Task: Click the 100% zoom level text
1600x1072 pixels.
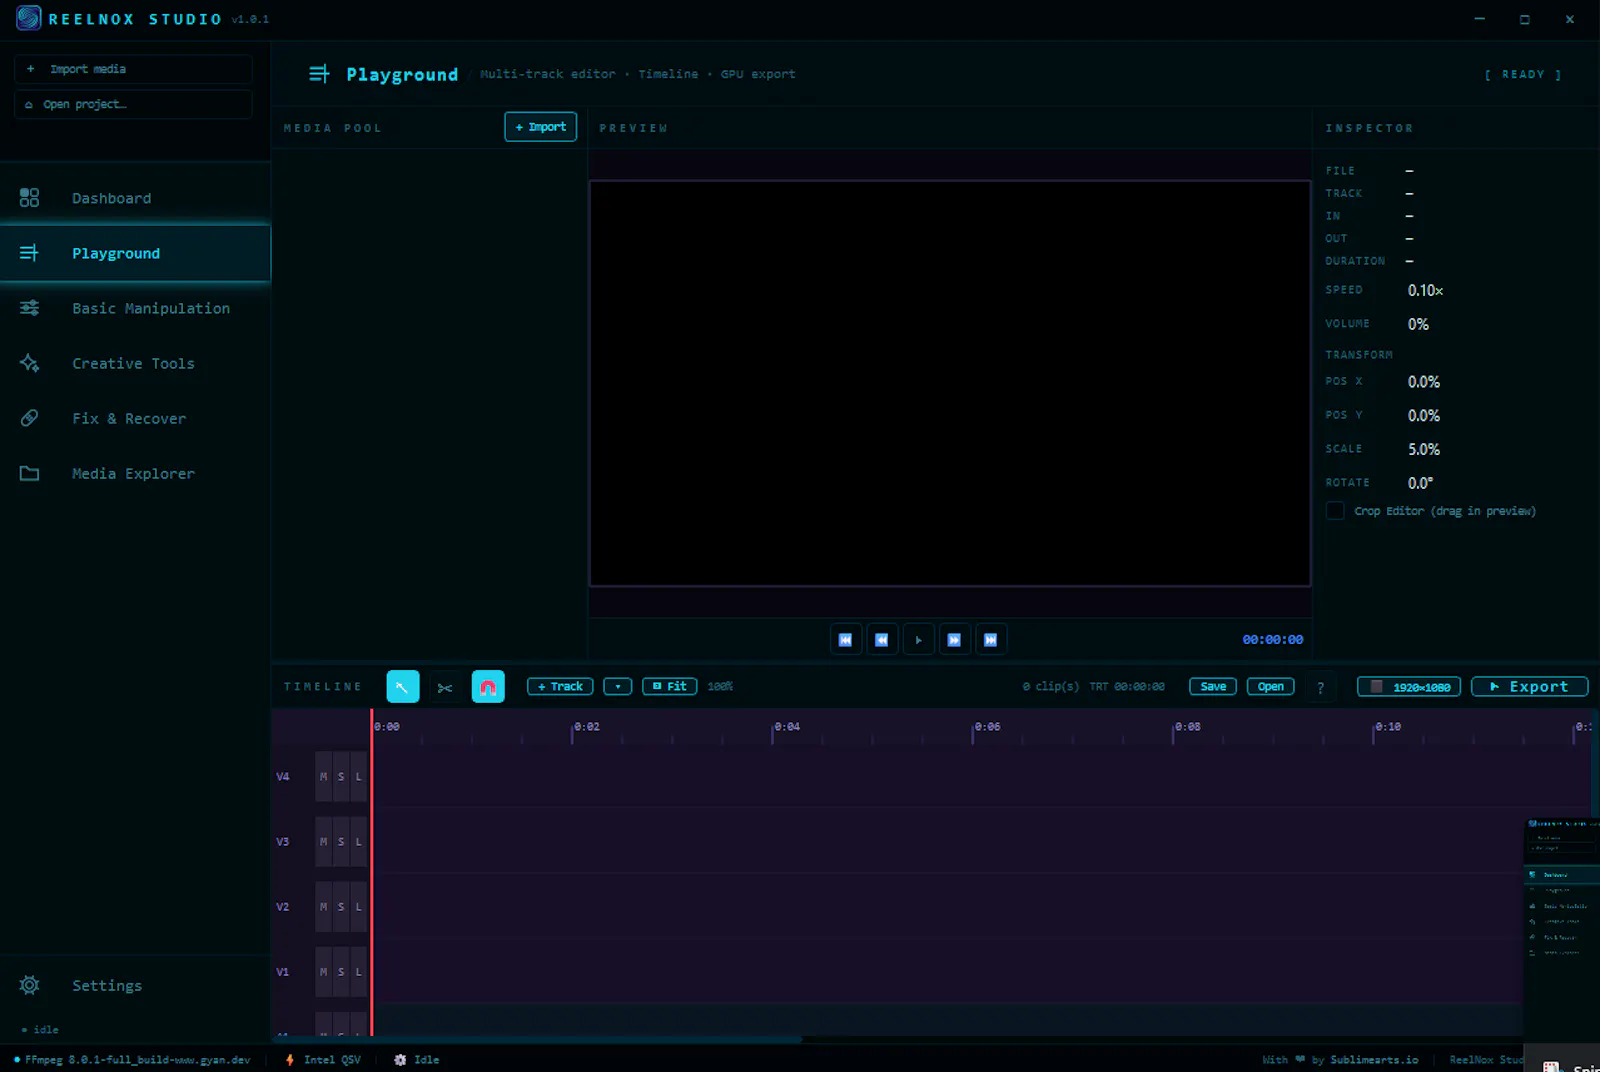Action: (x=720, y=687)
